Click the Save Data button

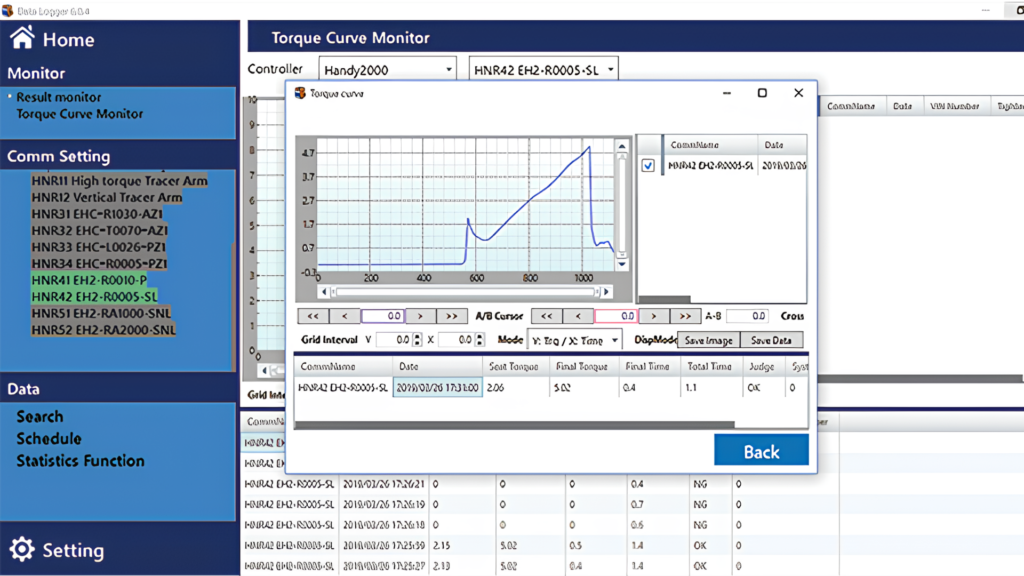(771, 340)
